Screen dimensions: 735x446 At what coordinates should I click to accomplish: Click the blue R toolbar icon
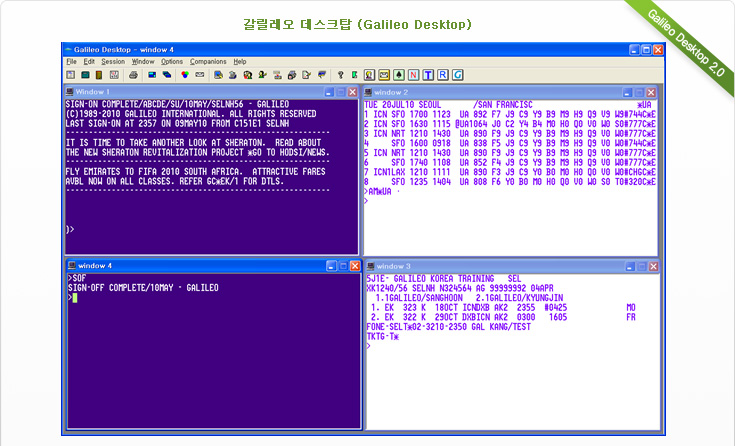tap(442, 75)
